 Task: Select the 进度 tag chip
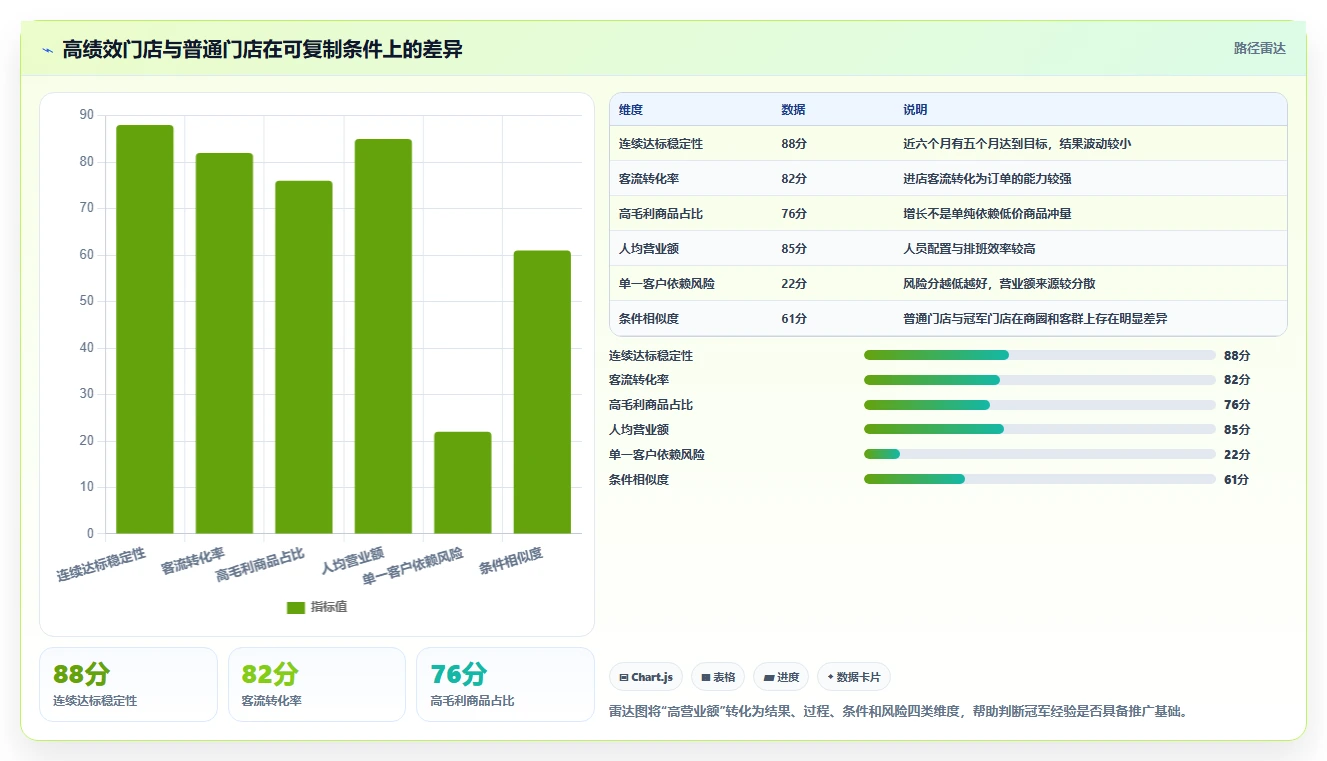pyautogui.click(x=781, y=677)
